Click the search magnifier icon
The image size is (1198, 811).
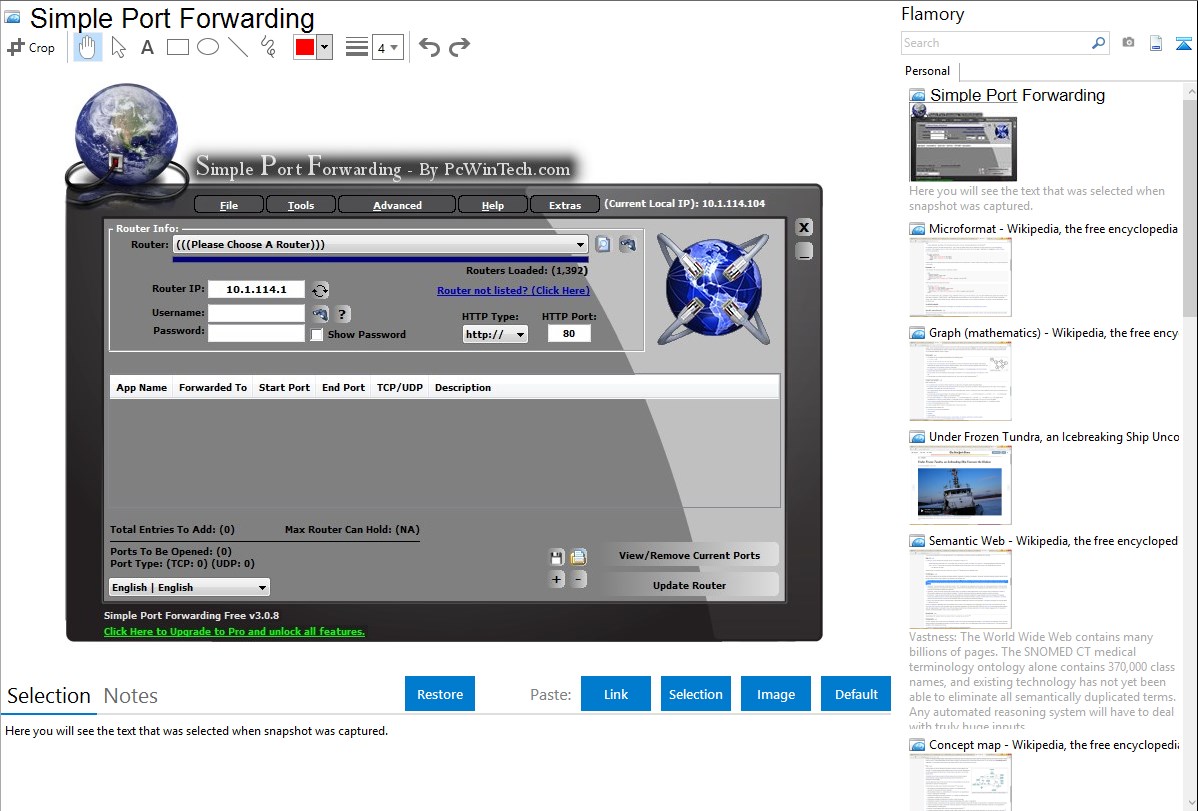pos(1099,43)
